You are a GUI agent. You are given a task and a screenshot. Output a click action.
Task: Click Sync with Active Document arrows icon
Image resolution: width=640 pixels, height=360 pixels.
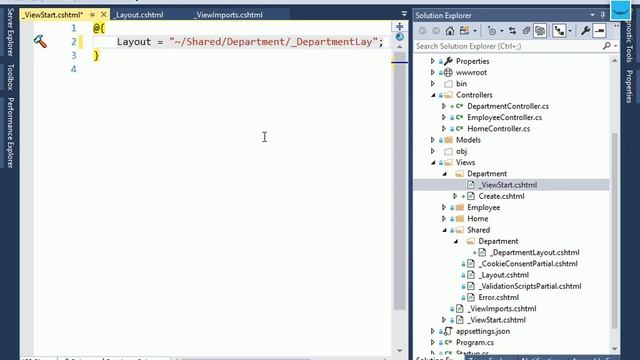pyautogui.click(x=513, y=31)
